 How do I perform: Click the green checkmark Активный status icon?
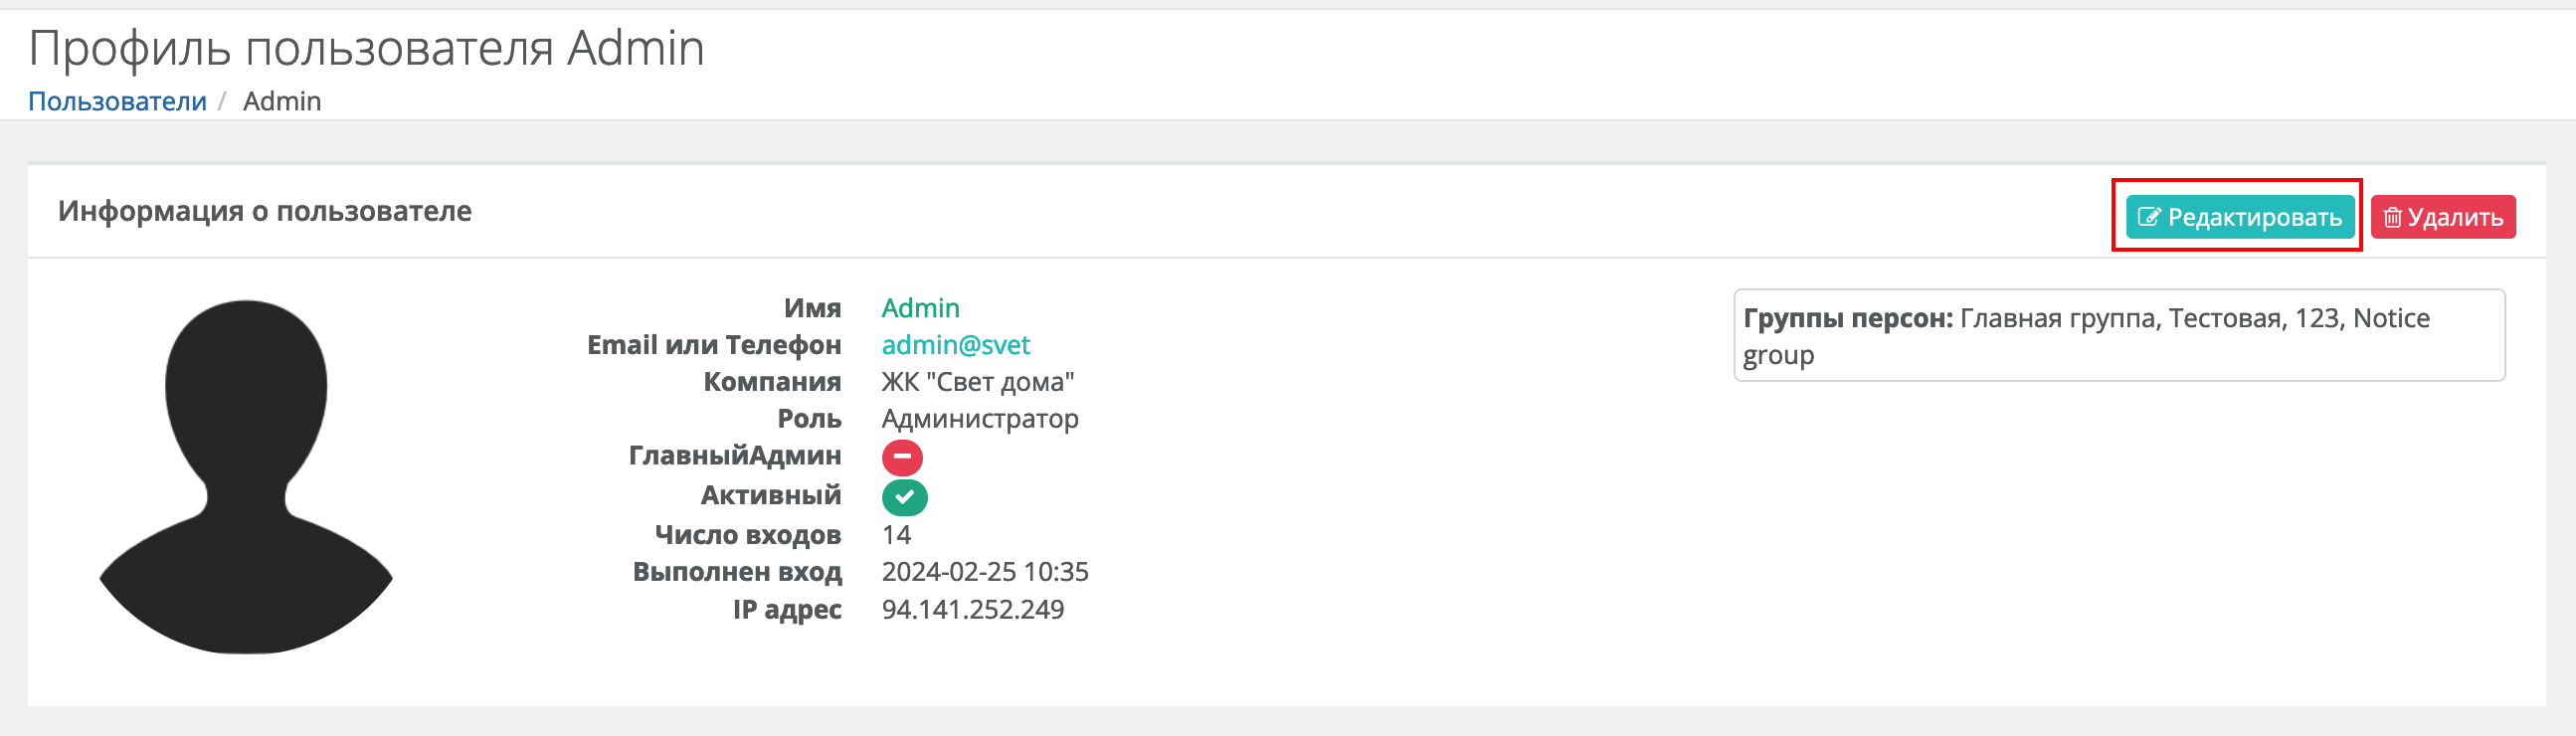904,497
